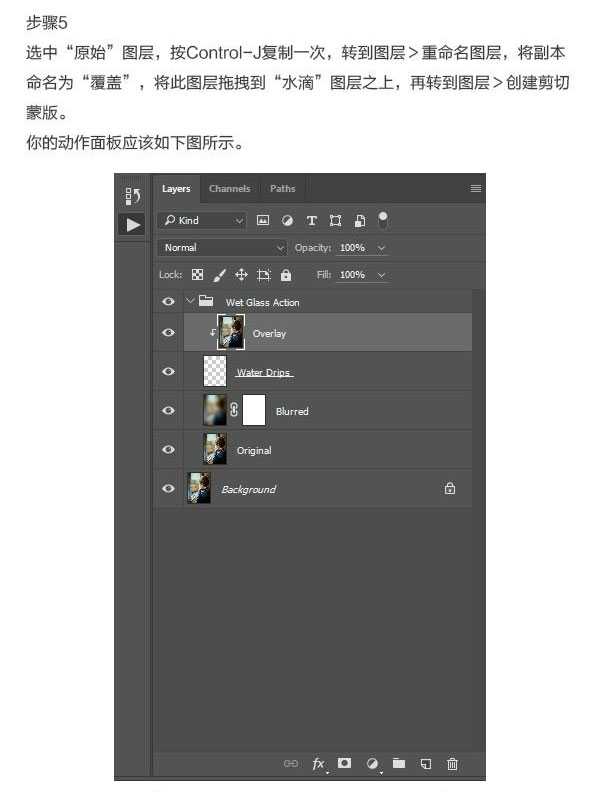Open the Normal blend mode dropdown
The width and height of the screenshot is (600, 792).
[223, 248]
